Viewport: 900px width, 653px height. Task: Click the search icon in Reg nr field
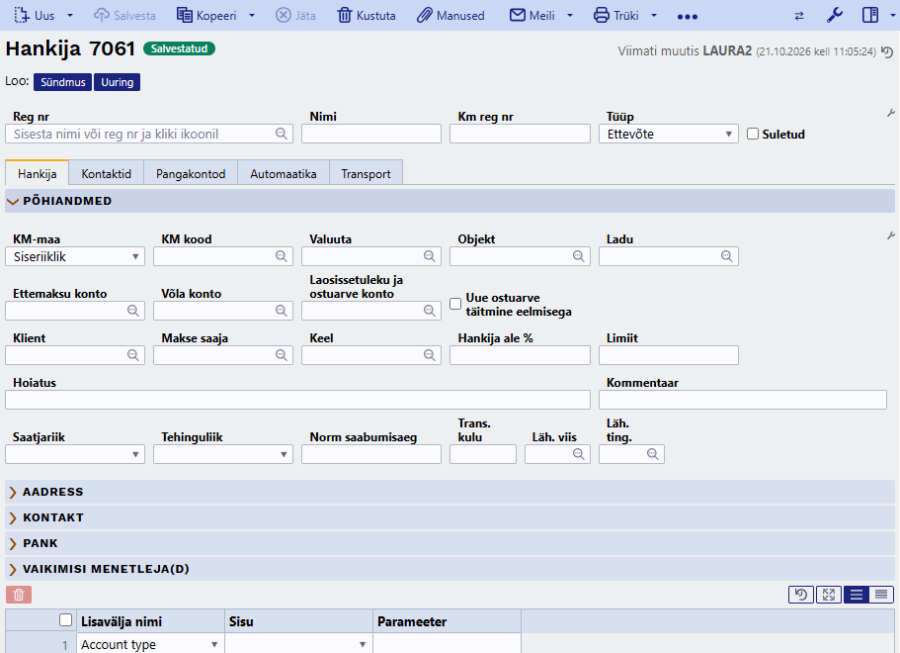click(x=281, y=134)
